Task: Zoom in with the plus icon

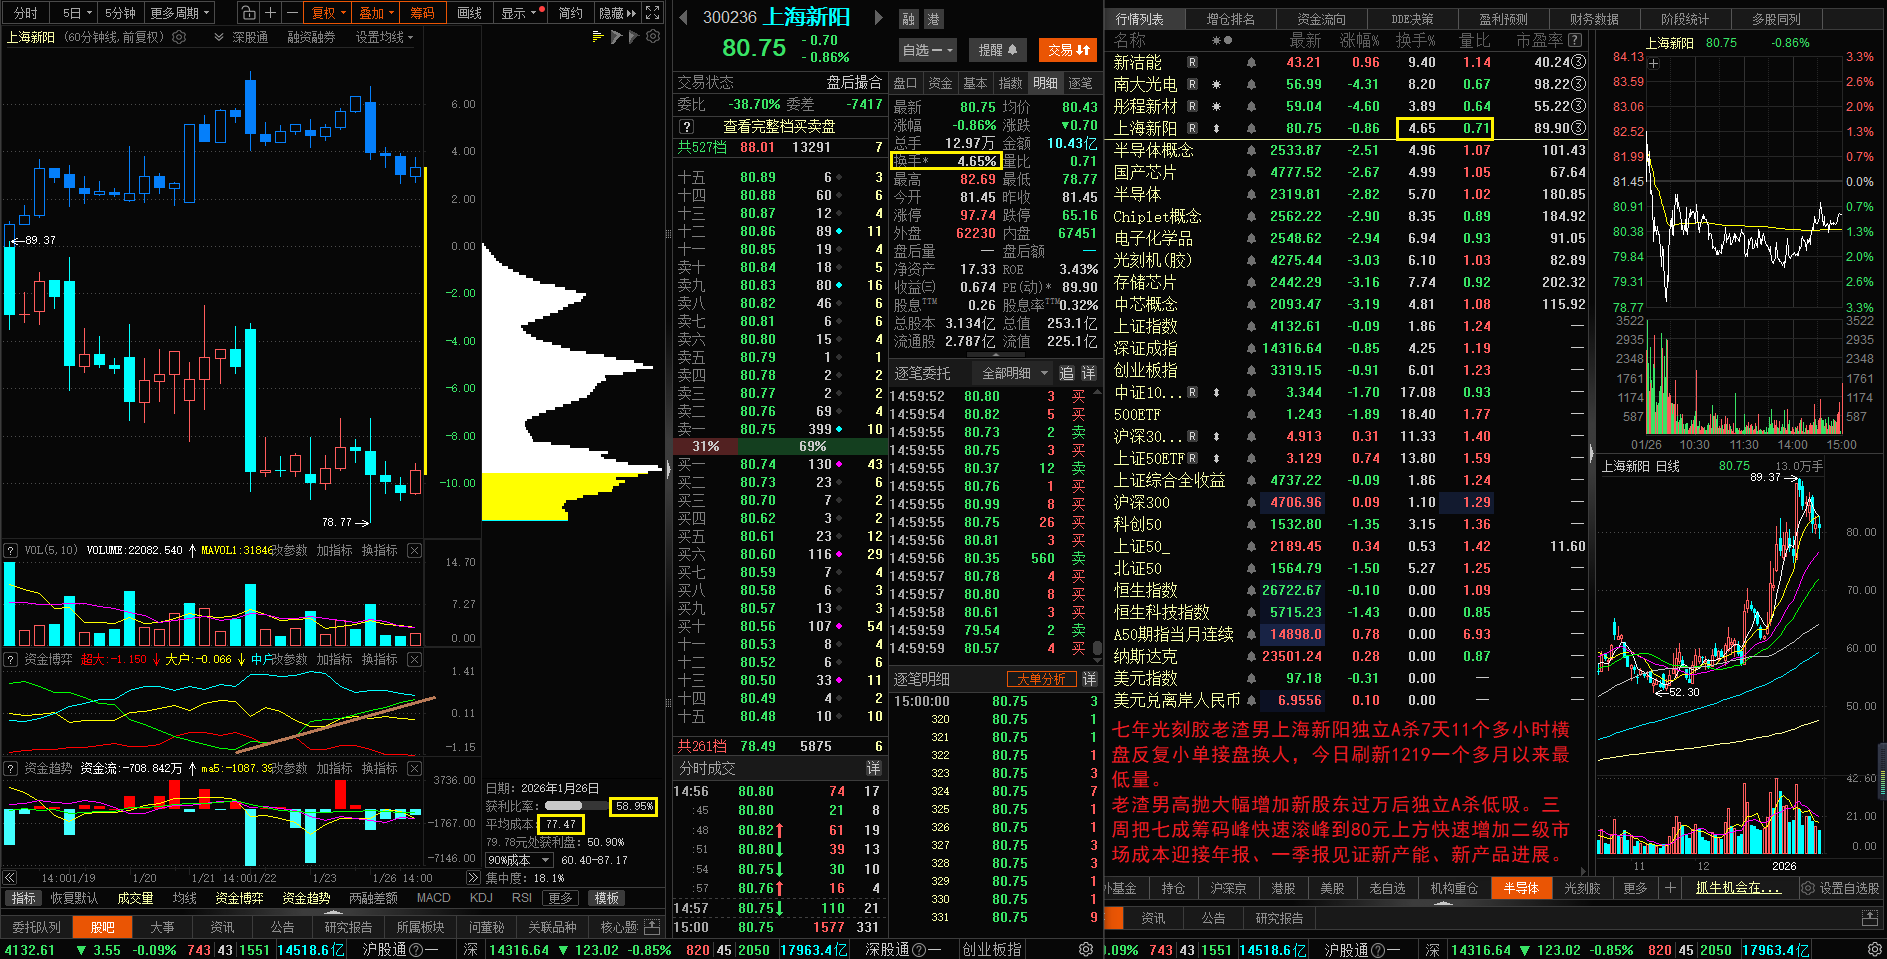Action: click(x=270, y=13)
